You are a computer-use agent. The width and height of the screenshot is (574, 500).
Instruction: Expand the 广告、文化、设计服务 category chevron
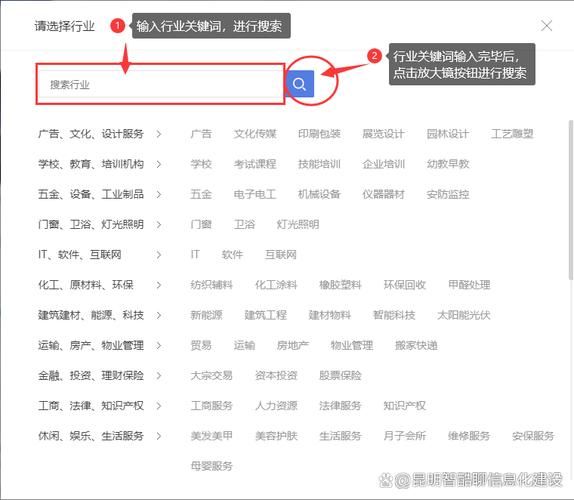click(x=159, y=134)
